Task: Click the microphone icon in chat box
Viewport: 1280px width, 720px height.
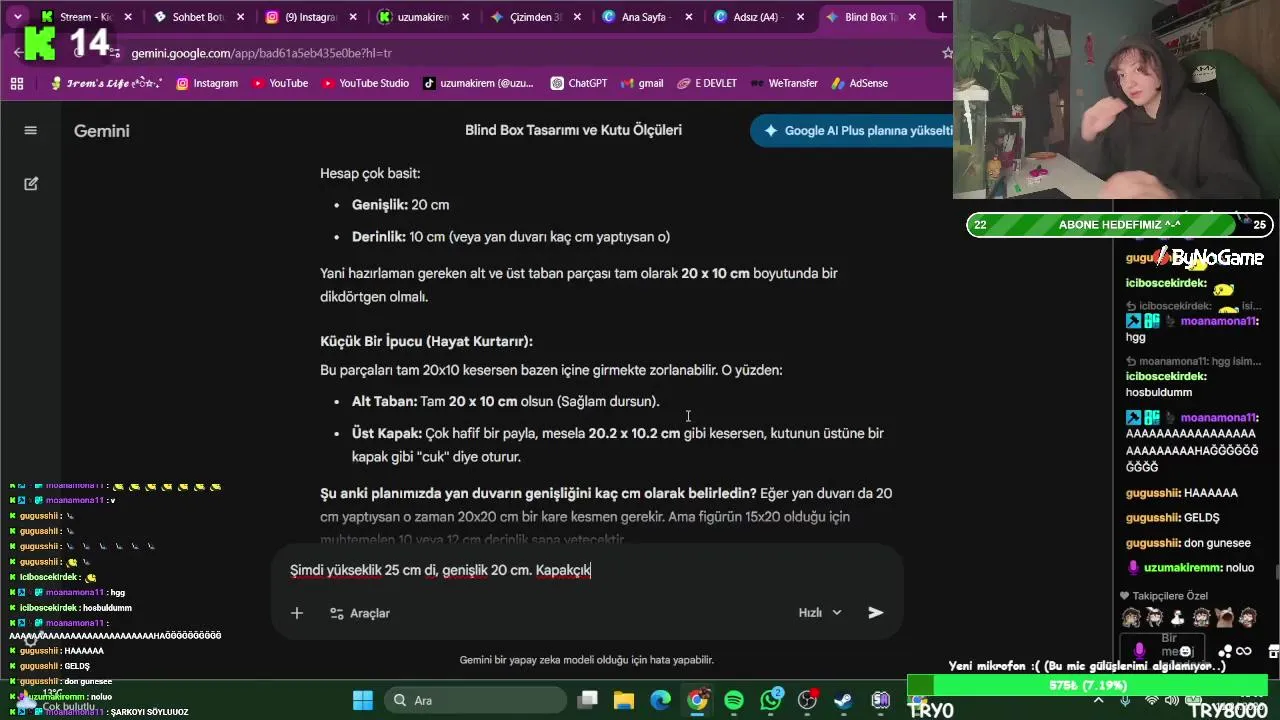Action: click(1138, 651)
